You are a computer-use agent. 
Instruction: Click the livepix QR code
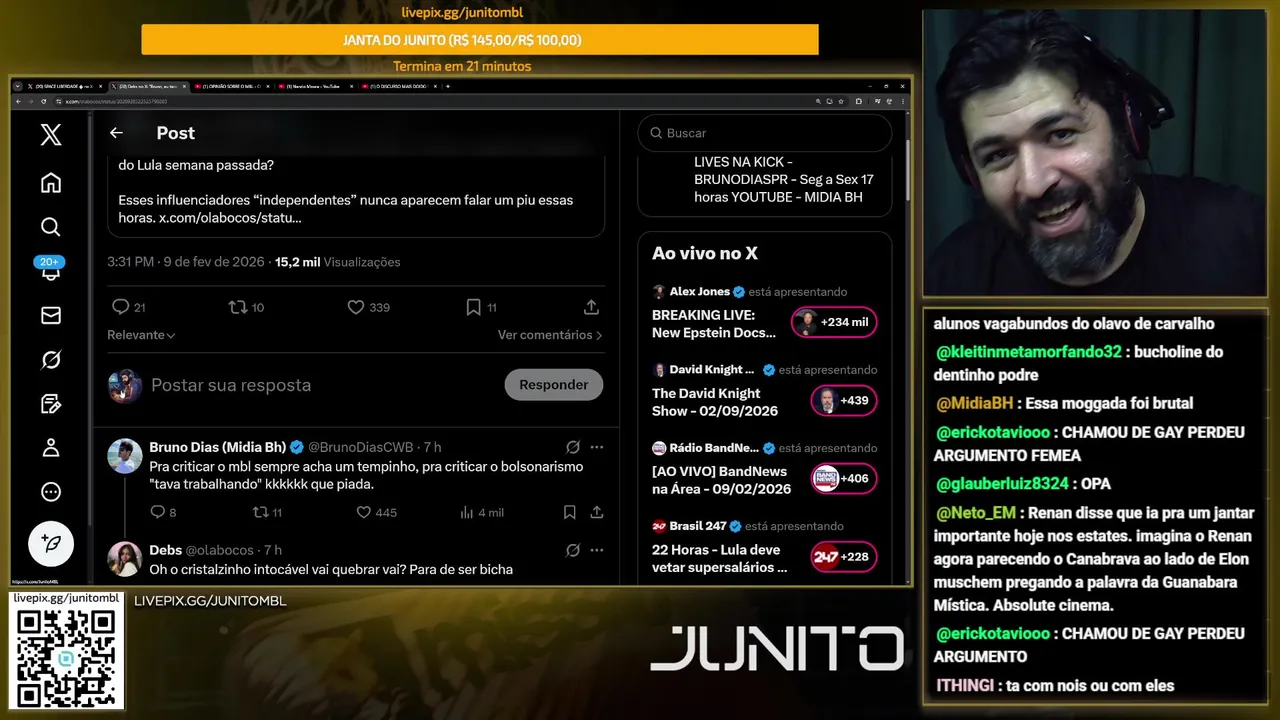pos(66,657)
